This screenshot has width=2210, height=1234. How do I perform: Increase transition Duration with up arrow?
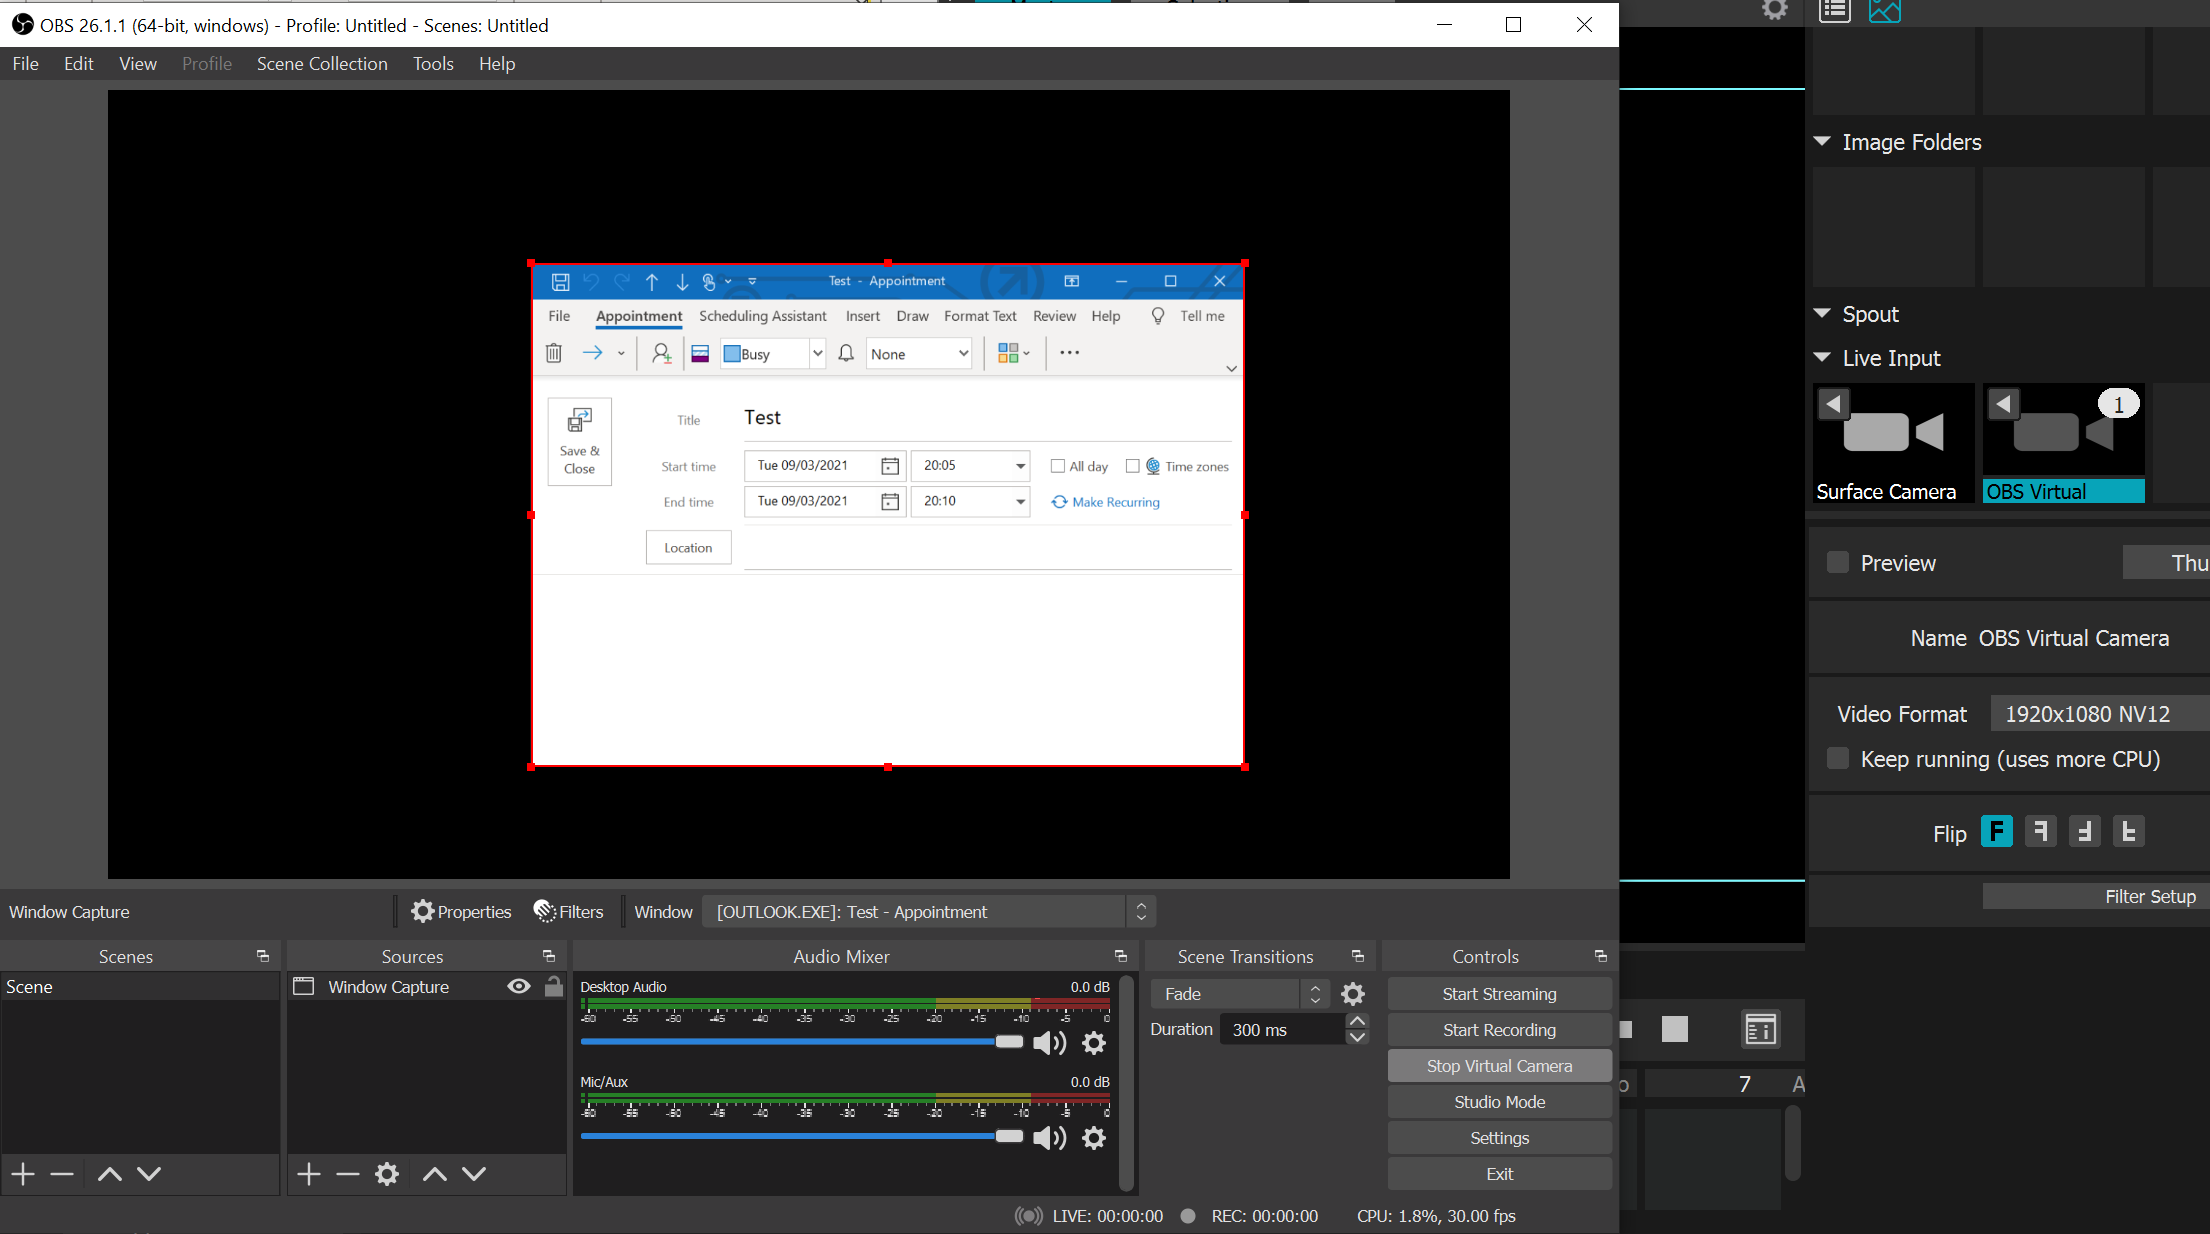1357,1021
